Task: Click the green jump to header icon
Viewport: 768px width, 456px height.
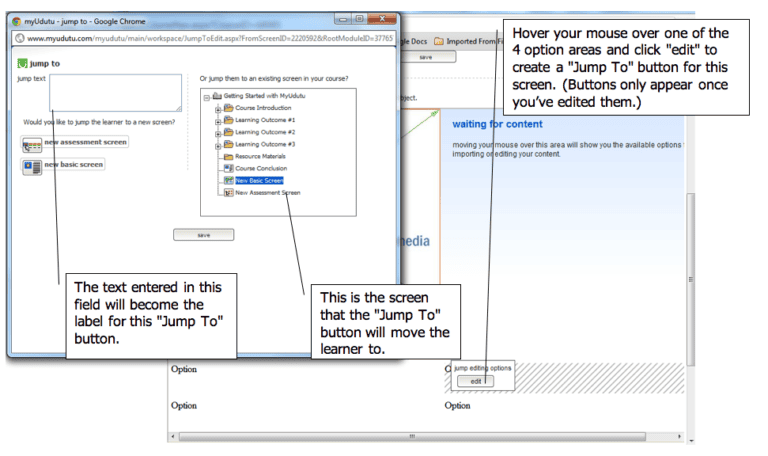Action: (23, 64)
